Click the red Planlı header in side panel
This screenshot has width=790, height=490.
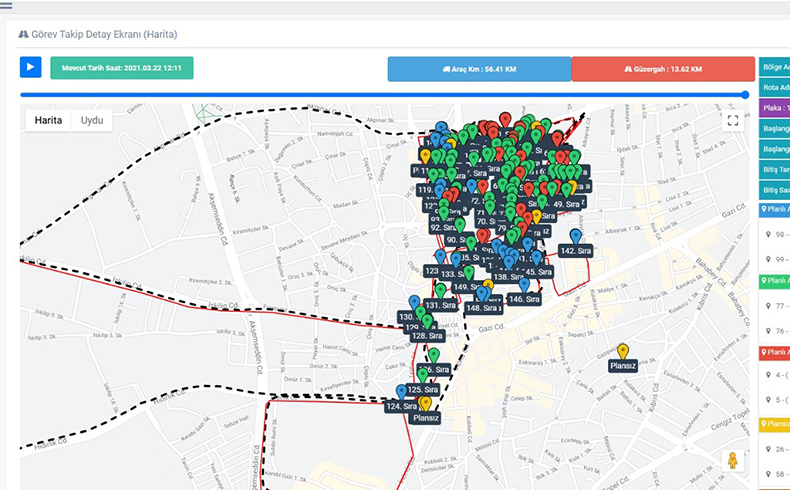point(774,353)
